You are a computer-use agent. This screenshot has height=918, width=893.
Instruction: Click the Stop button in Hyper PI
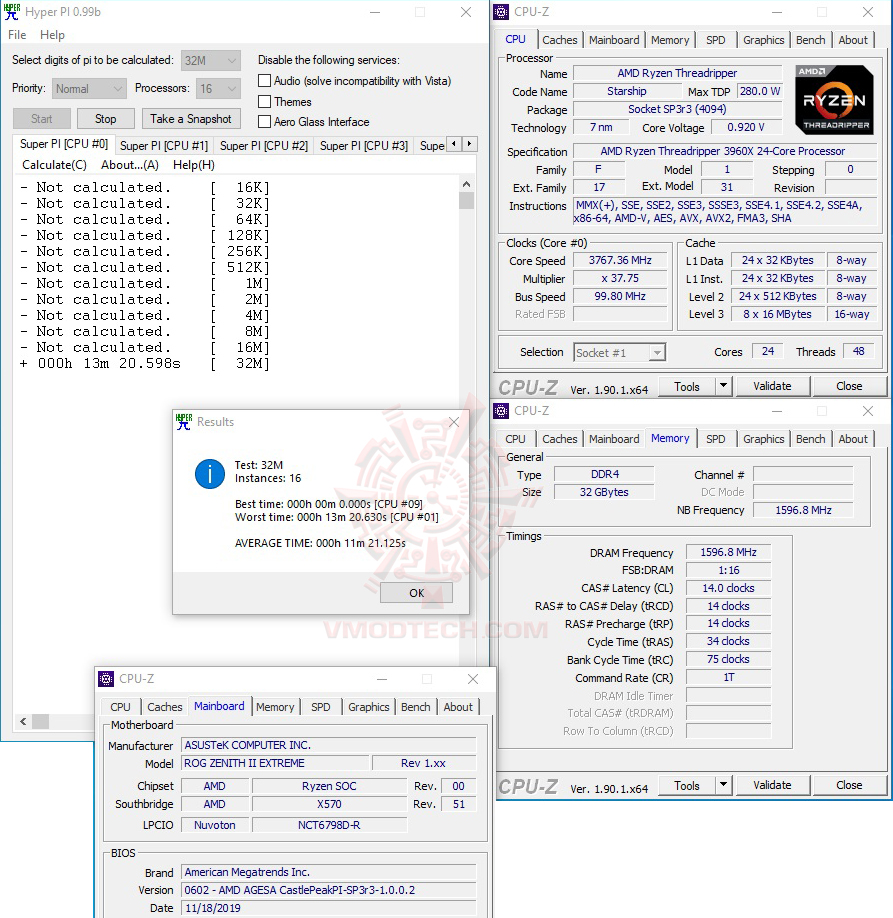[105, 119]
